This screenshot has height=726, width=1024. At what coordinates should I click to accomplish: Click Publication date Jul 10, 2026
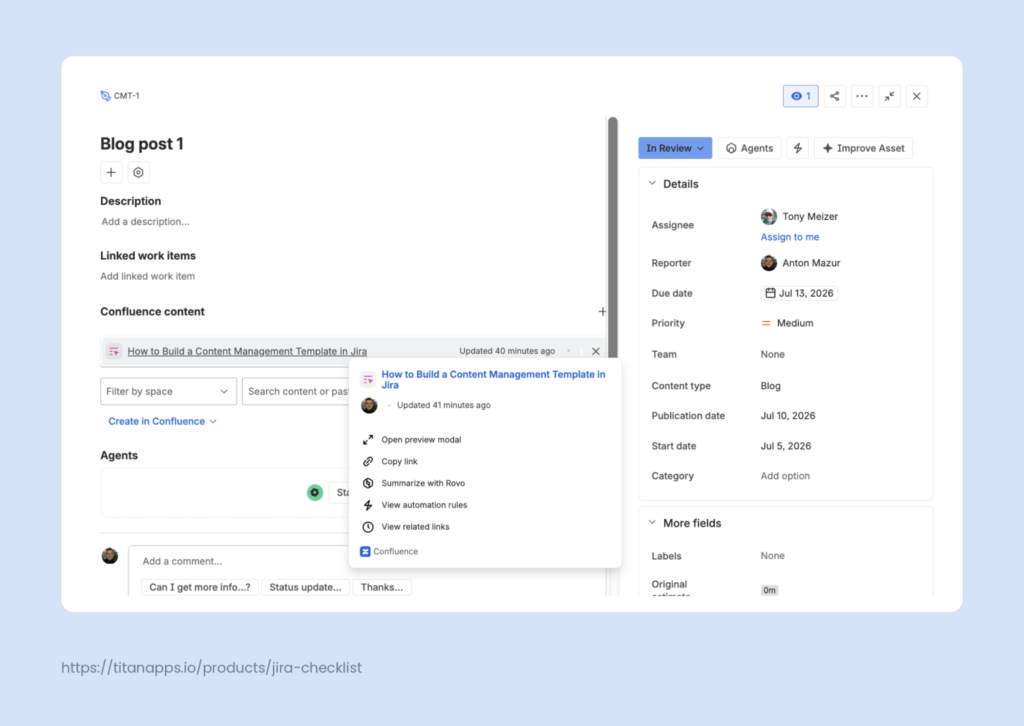pos(788,416)
